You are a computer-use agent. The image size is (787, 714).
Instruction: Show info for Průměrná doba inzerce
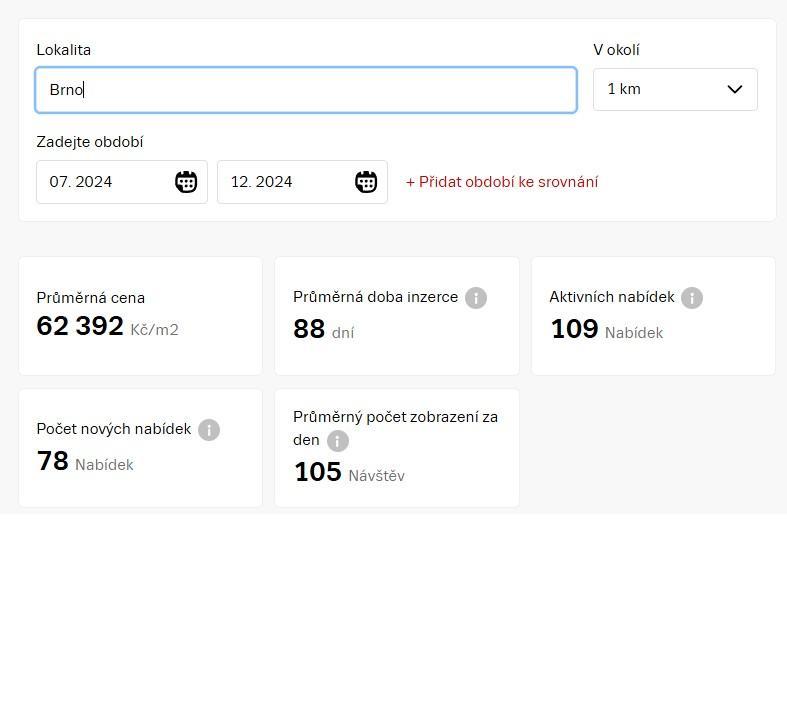476,298
